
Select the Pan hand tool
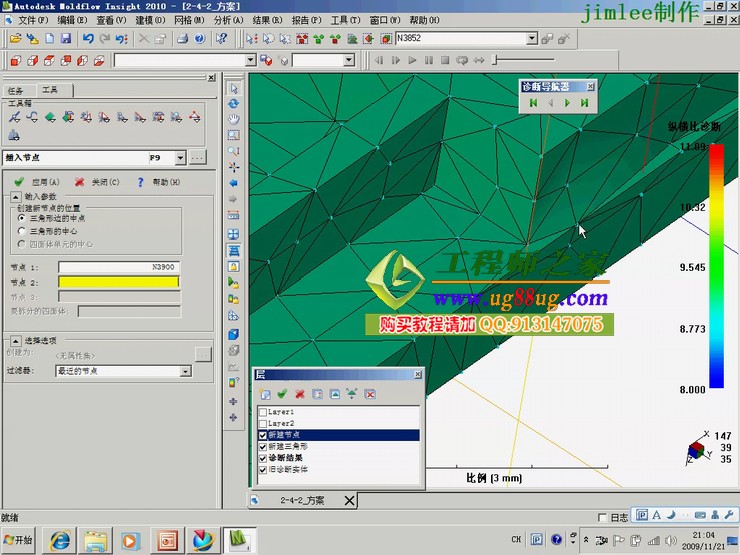coord(234,119)
